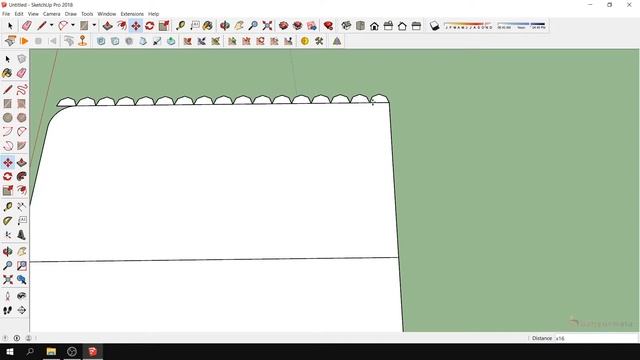640x360 pixels.
Task: Click the geo-location status bar icon
Action: 5,338
